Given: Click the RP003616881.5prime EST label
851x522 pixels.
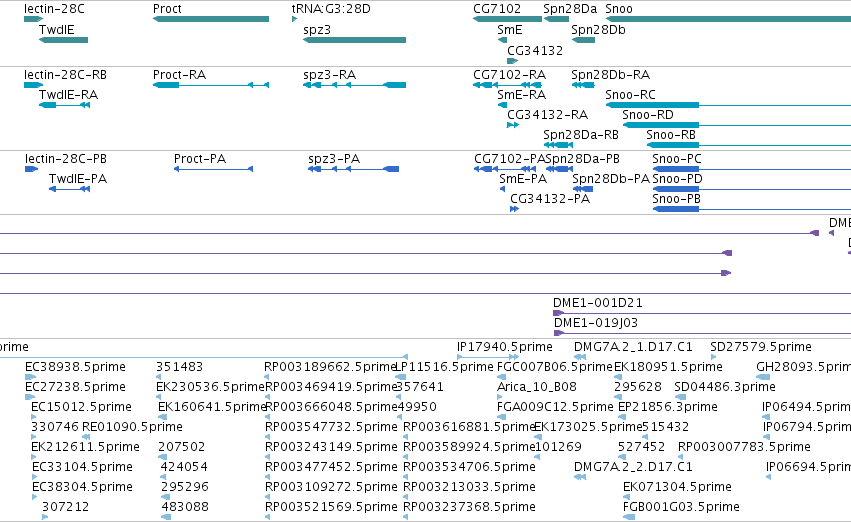Looking at the screenshot, I should coord(469,426).
